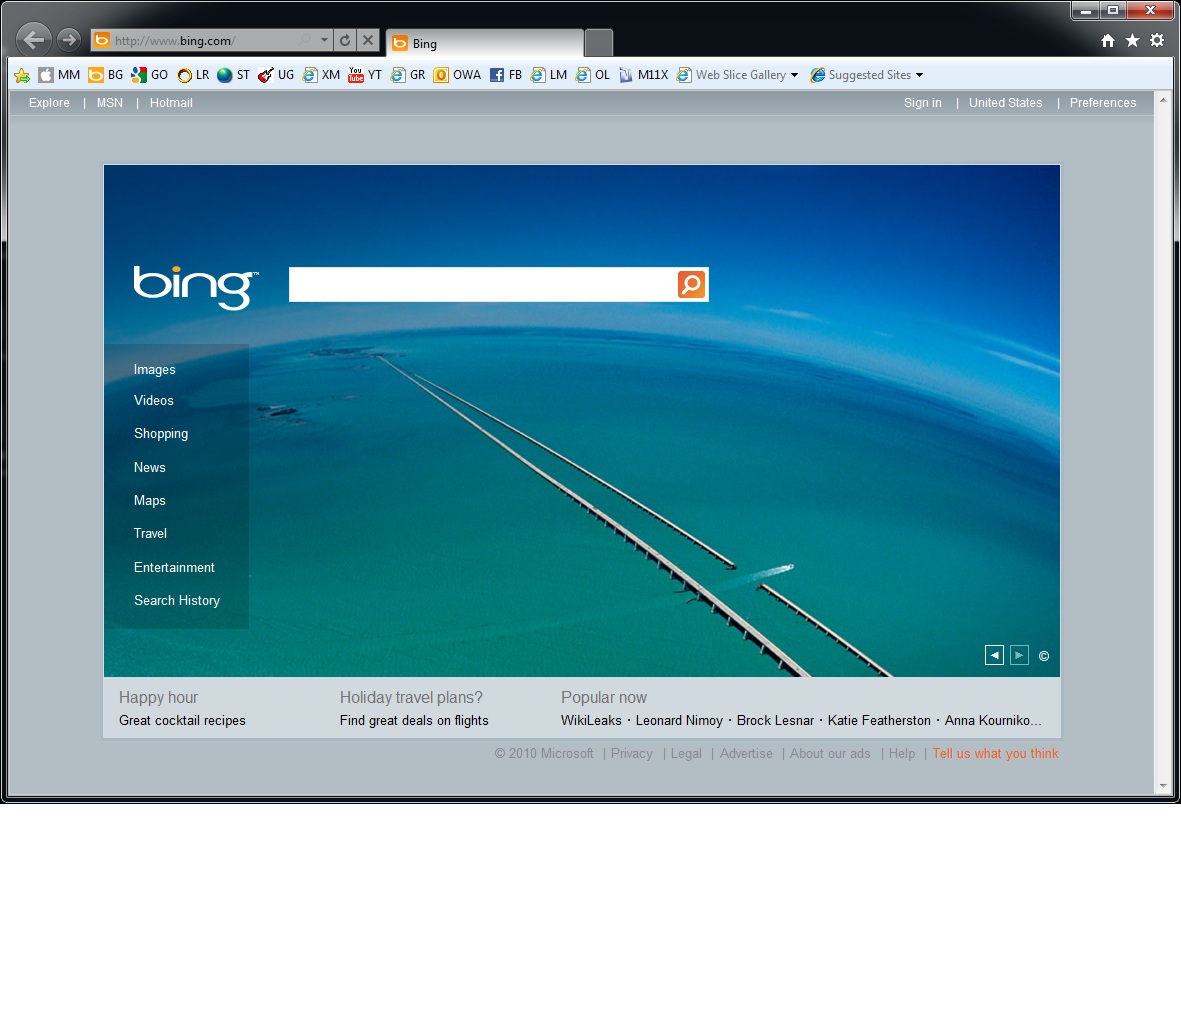
Task: Open the Privacy footer link
Action: coord(632,754)
